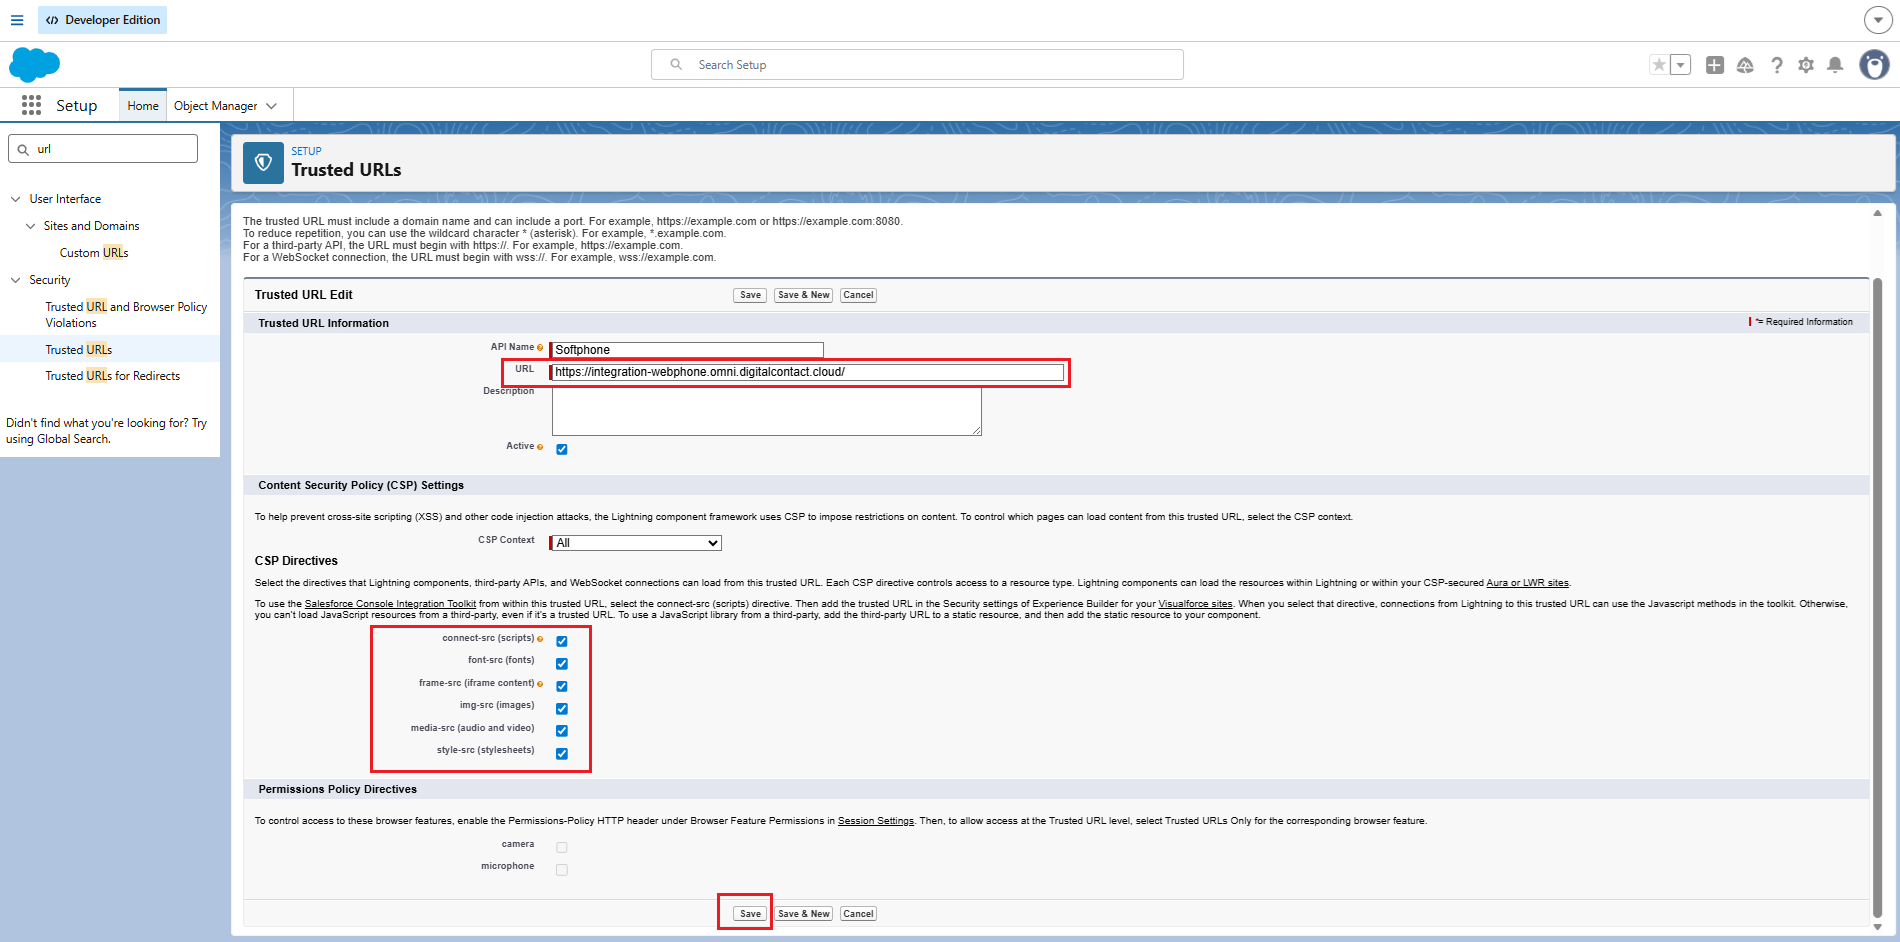
Task: Open the App Launcher grid icon
Action: point(31,105)
